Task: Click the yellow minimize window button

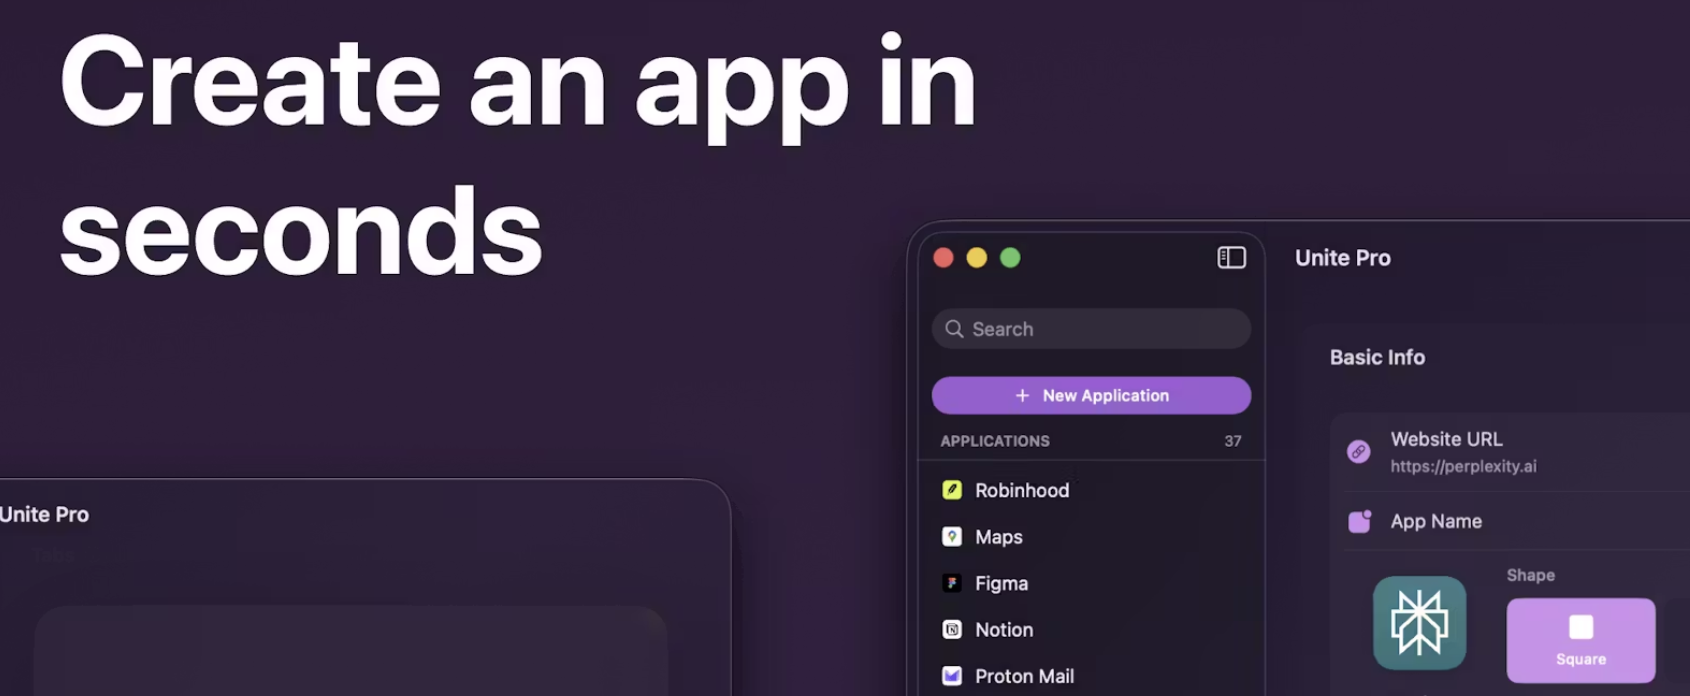Action: (x=977, y=258)
